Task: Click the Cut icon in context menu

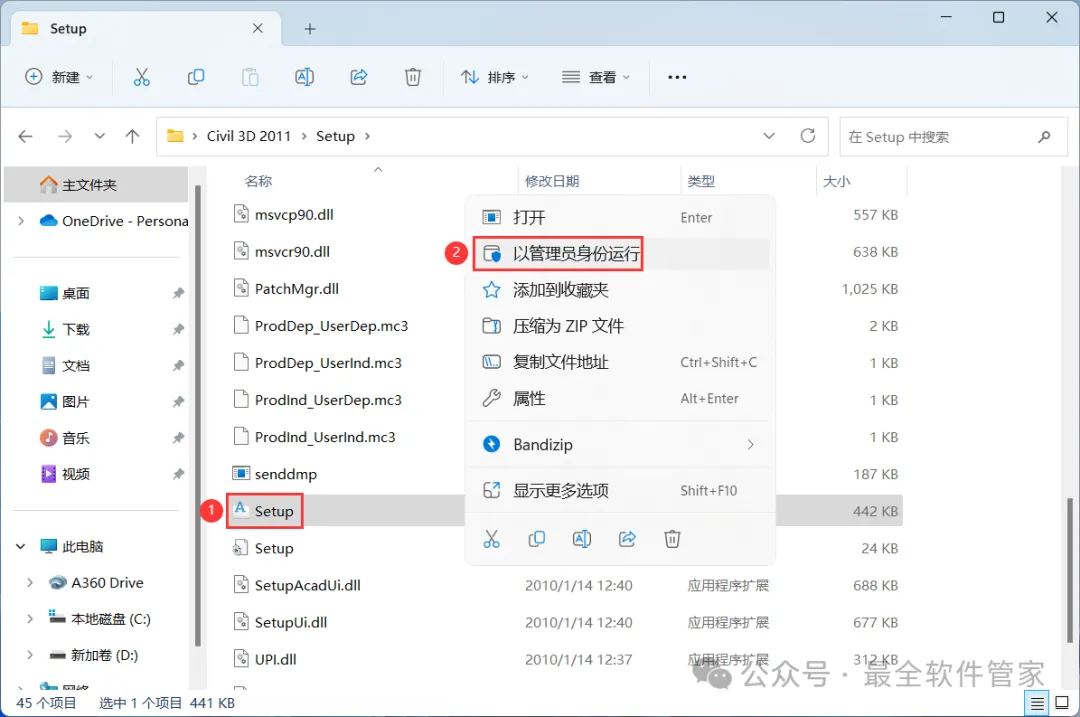Action: point(491,539)
